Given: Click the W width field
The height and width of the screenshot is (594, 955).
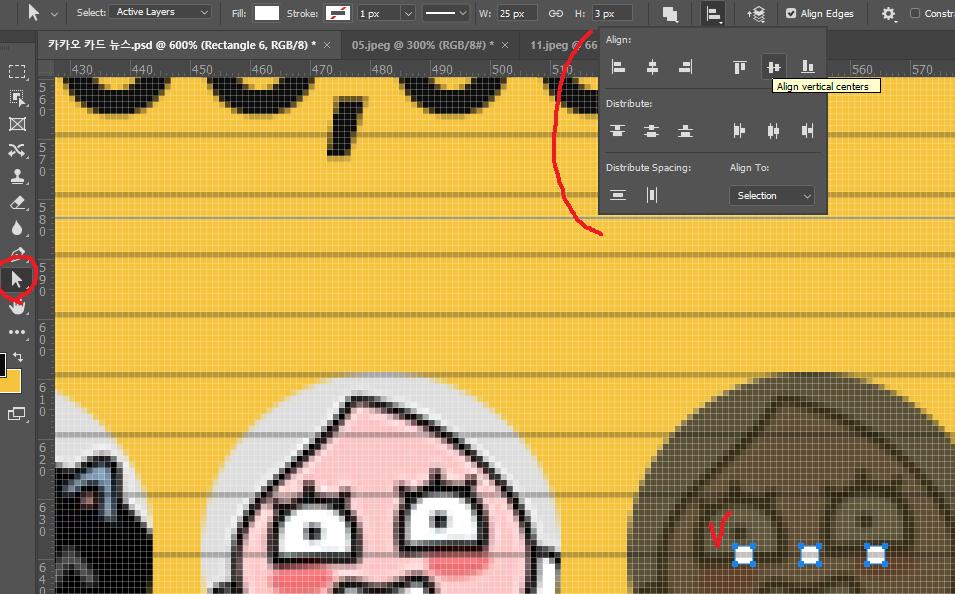Looking at the screenshot, I should (517, 13).
